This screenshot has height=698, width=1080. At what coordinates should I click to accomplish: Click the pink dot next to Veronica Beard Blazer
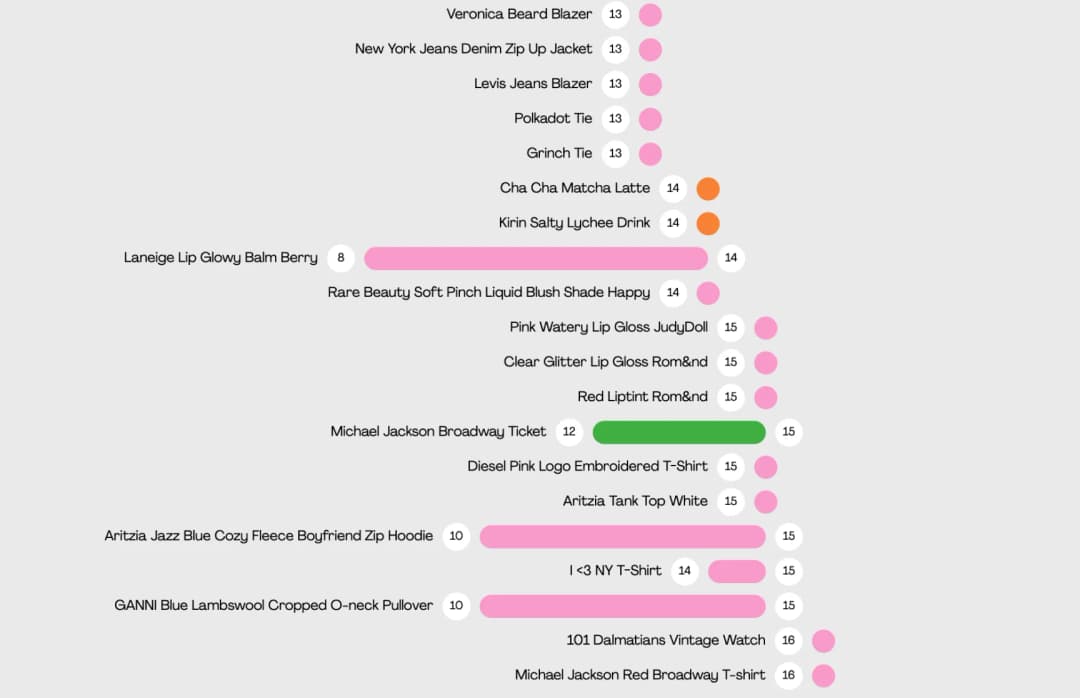(x=650, y=14)
